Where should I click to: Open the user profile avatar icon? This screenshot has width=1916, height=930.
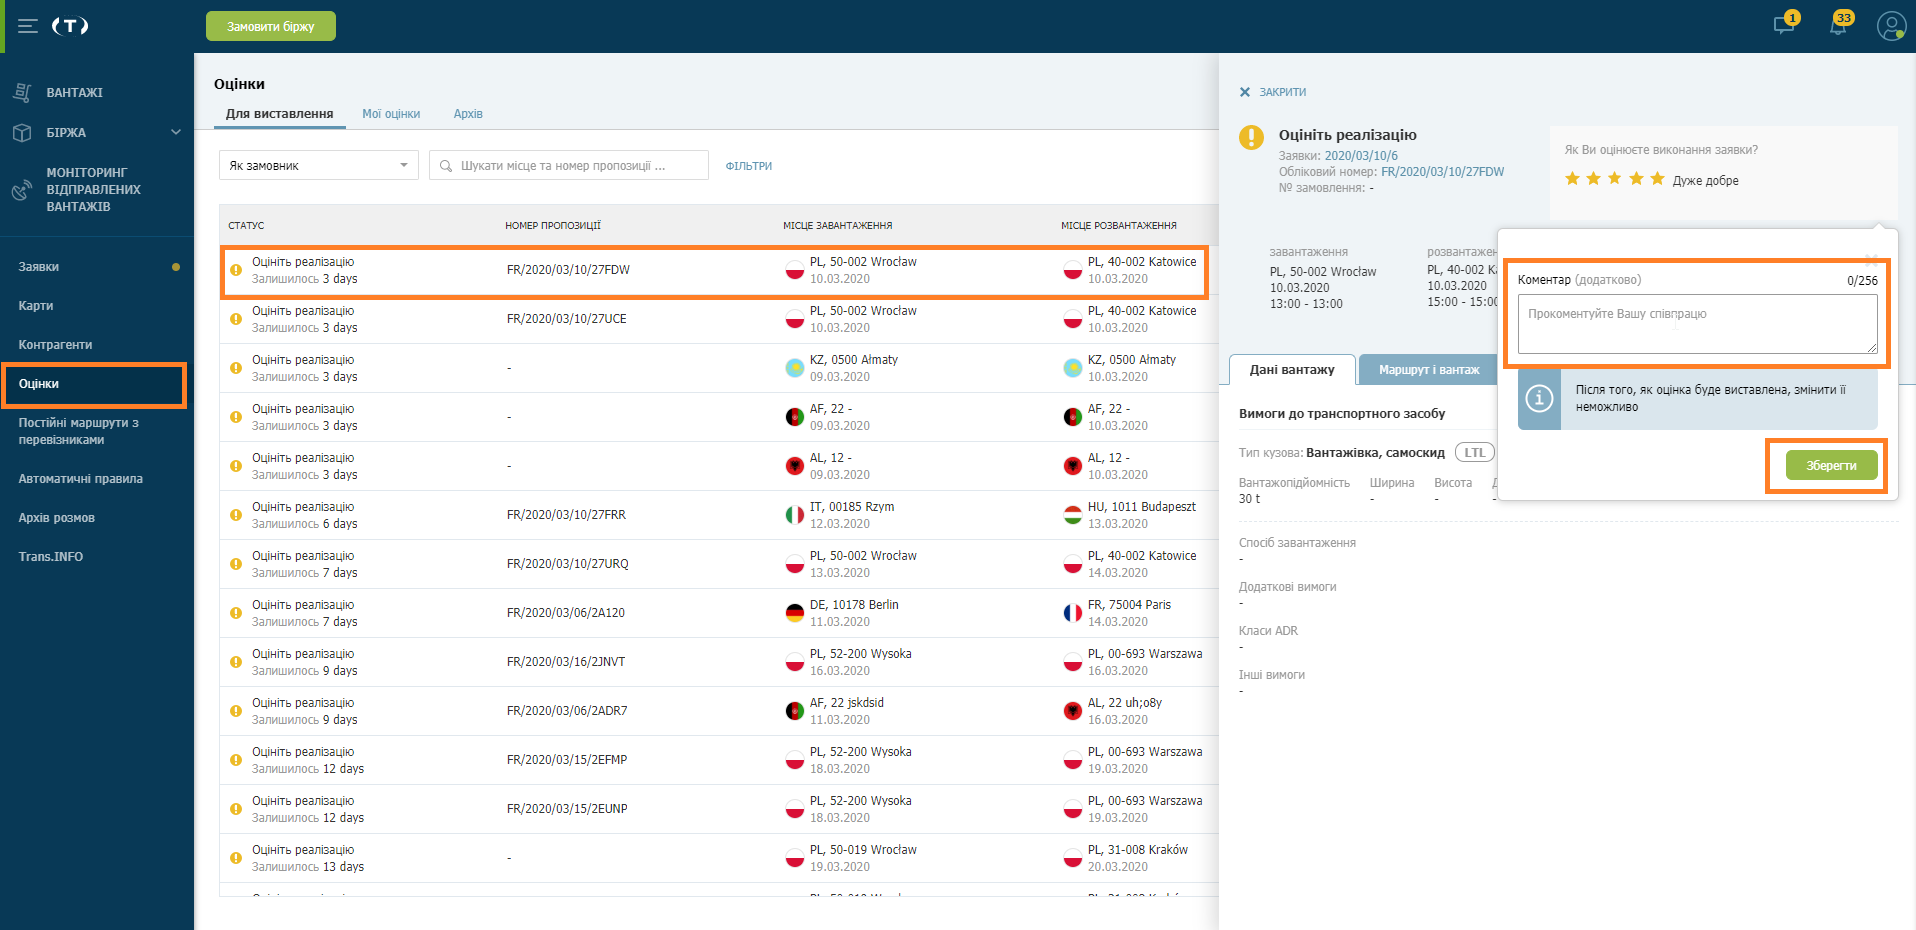coord(1891,26)
